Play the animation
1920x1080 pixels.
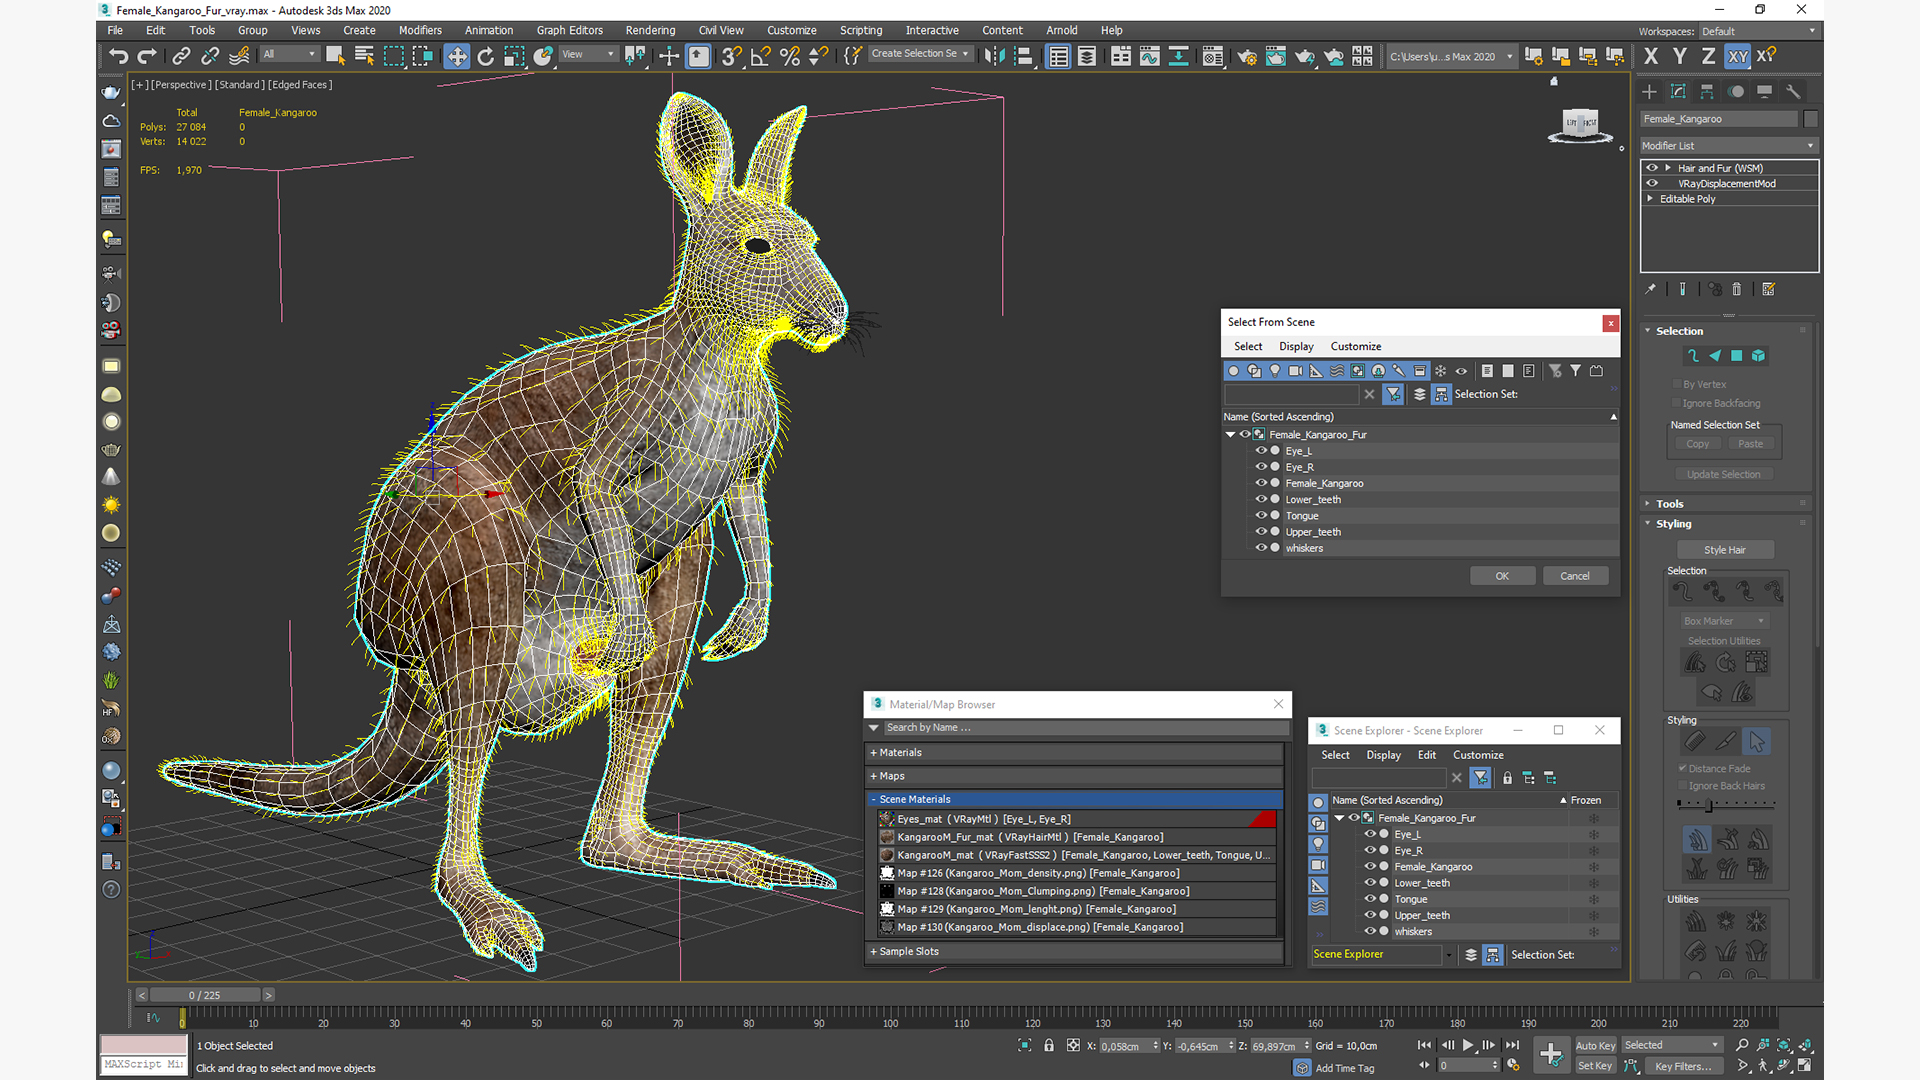(x=1468, y=1045)
